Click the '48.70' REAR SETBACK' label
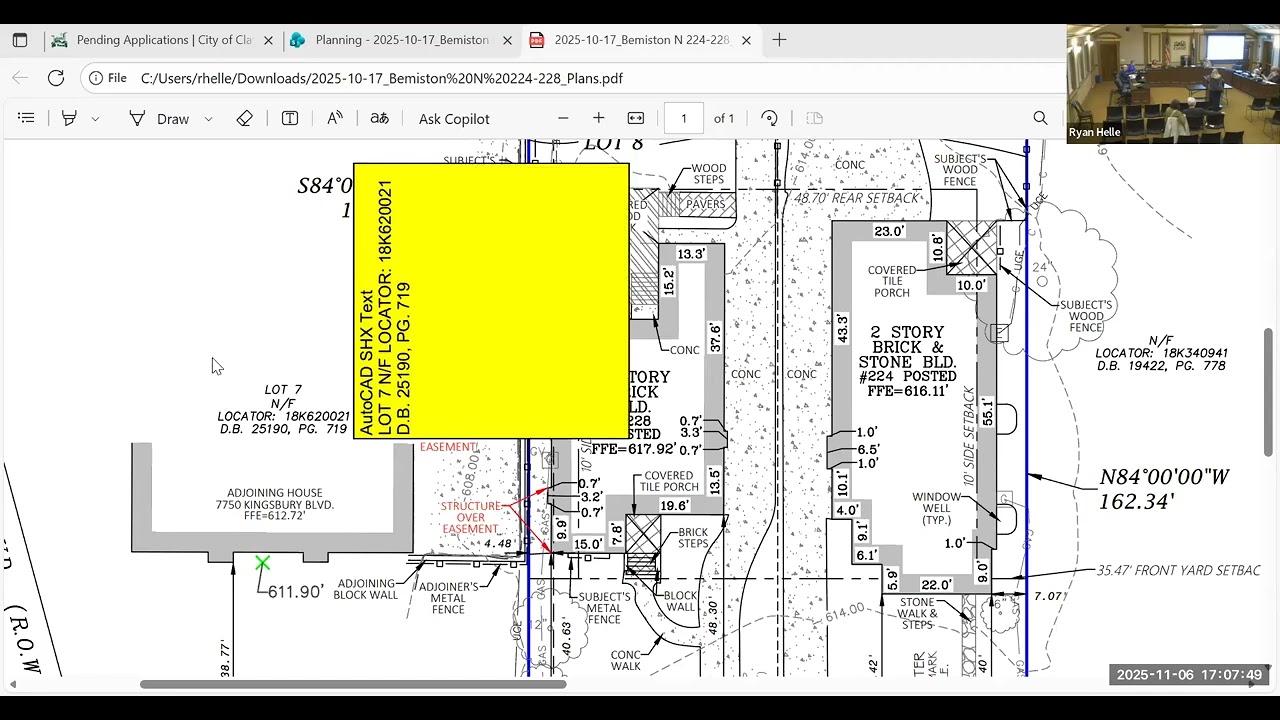Screen dimensions: 1280x720 point(856,198)
